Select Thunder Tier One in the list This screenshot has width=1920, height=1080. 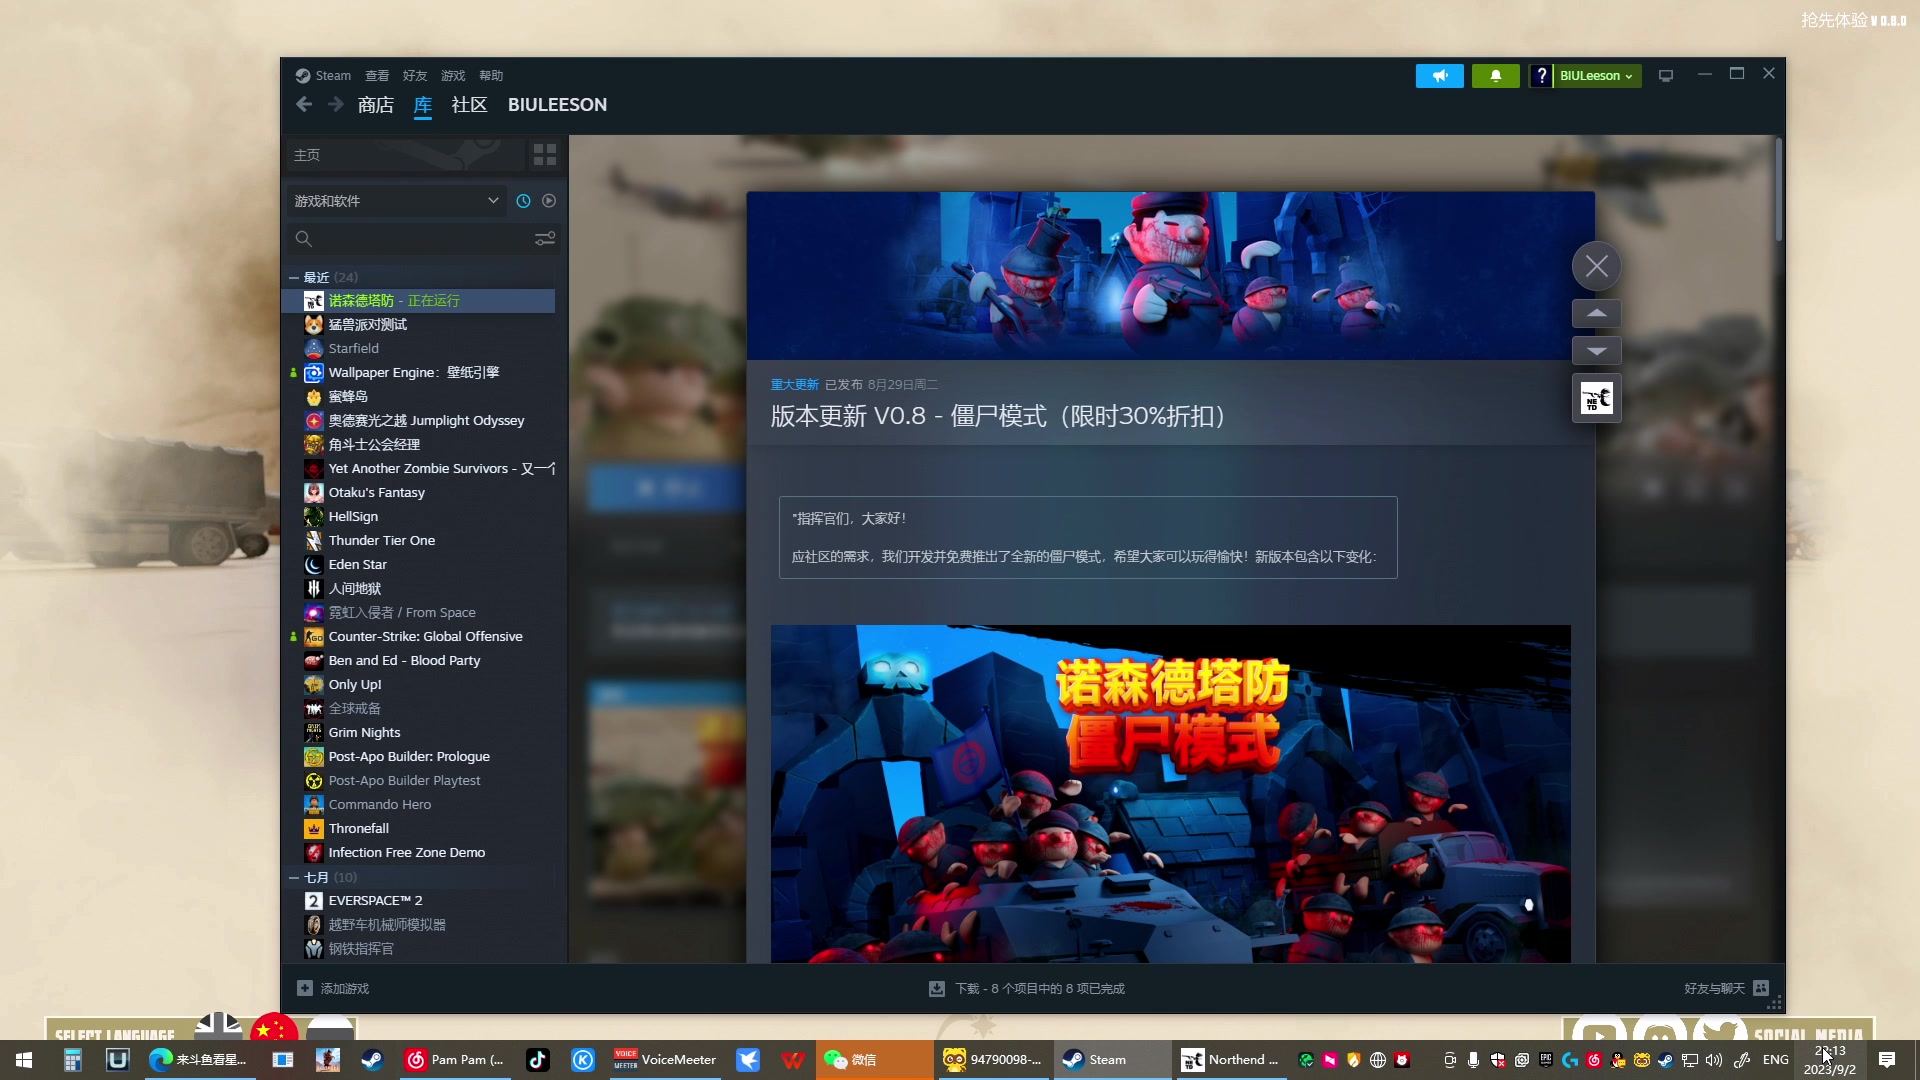point(419,541)
